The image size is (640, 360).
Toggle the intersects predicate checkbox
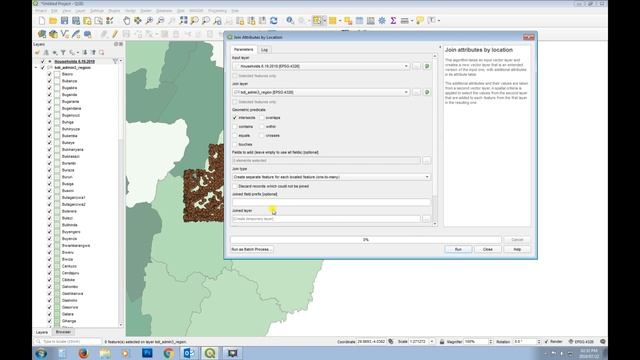pos(235,118)
